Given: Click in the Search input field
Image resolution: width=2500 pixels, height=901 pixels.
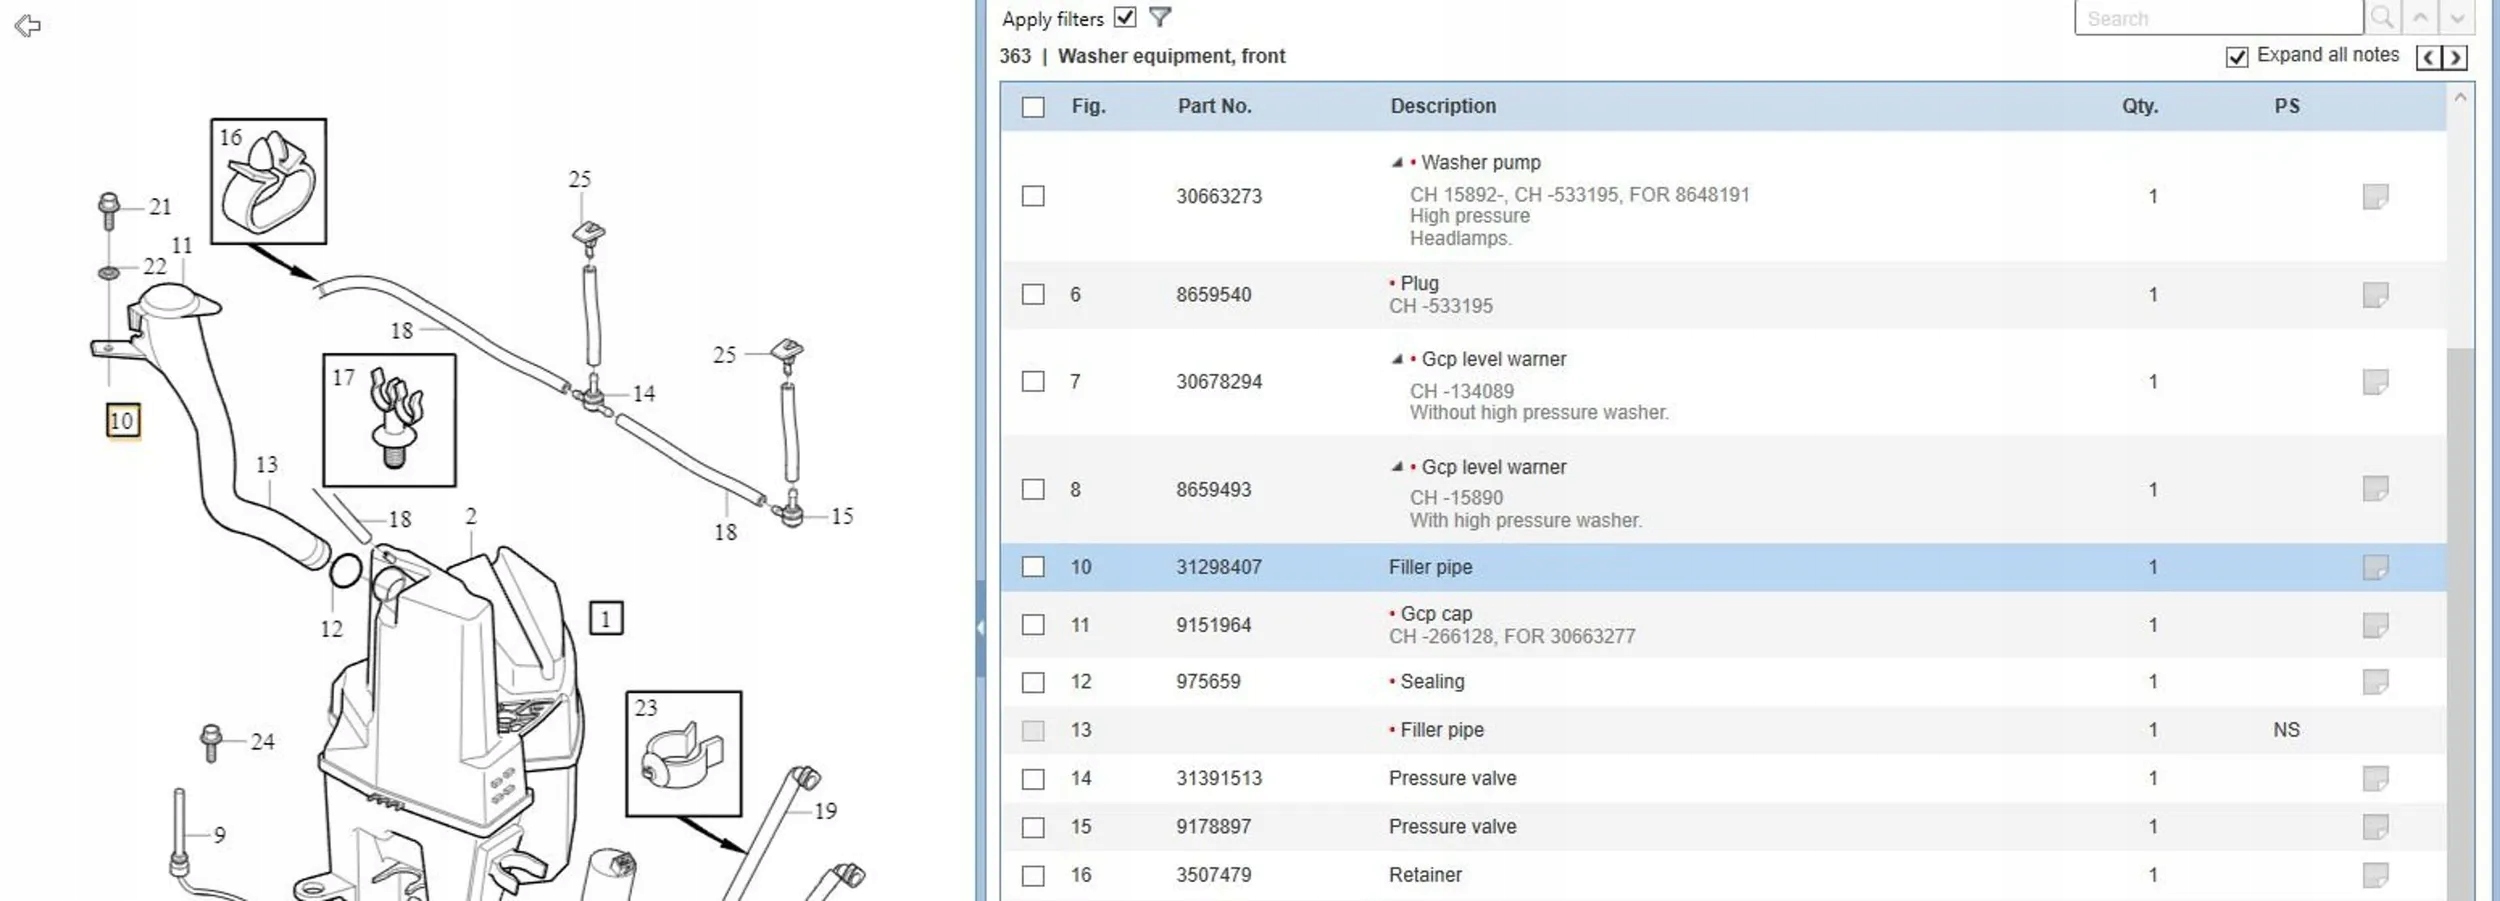Looking at the screenshot, I should (x=2217, y=19).
